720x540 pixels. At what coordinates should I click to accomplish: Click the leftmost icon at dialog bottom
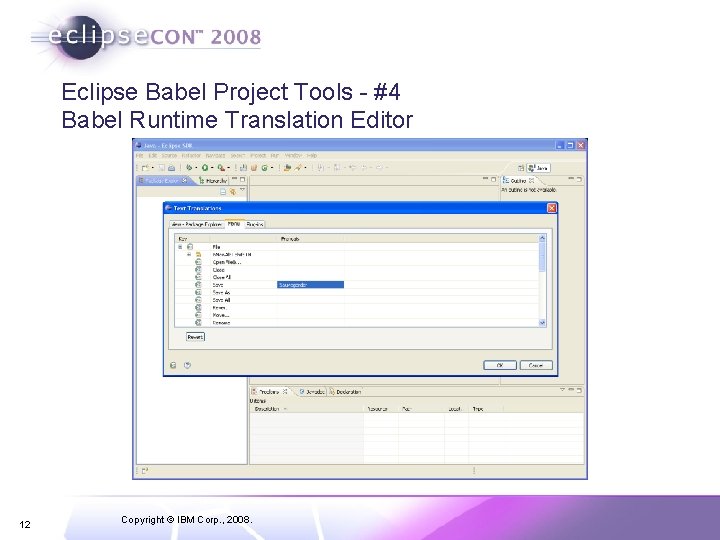(173, 365)
